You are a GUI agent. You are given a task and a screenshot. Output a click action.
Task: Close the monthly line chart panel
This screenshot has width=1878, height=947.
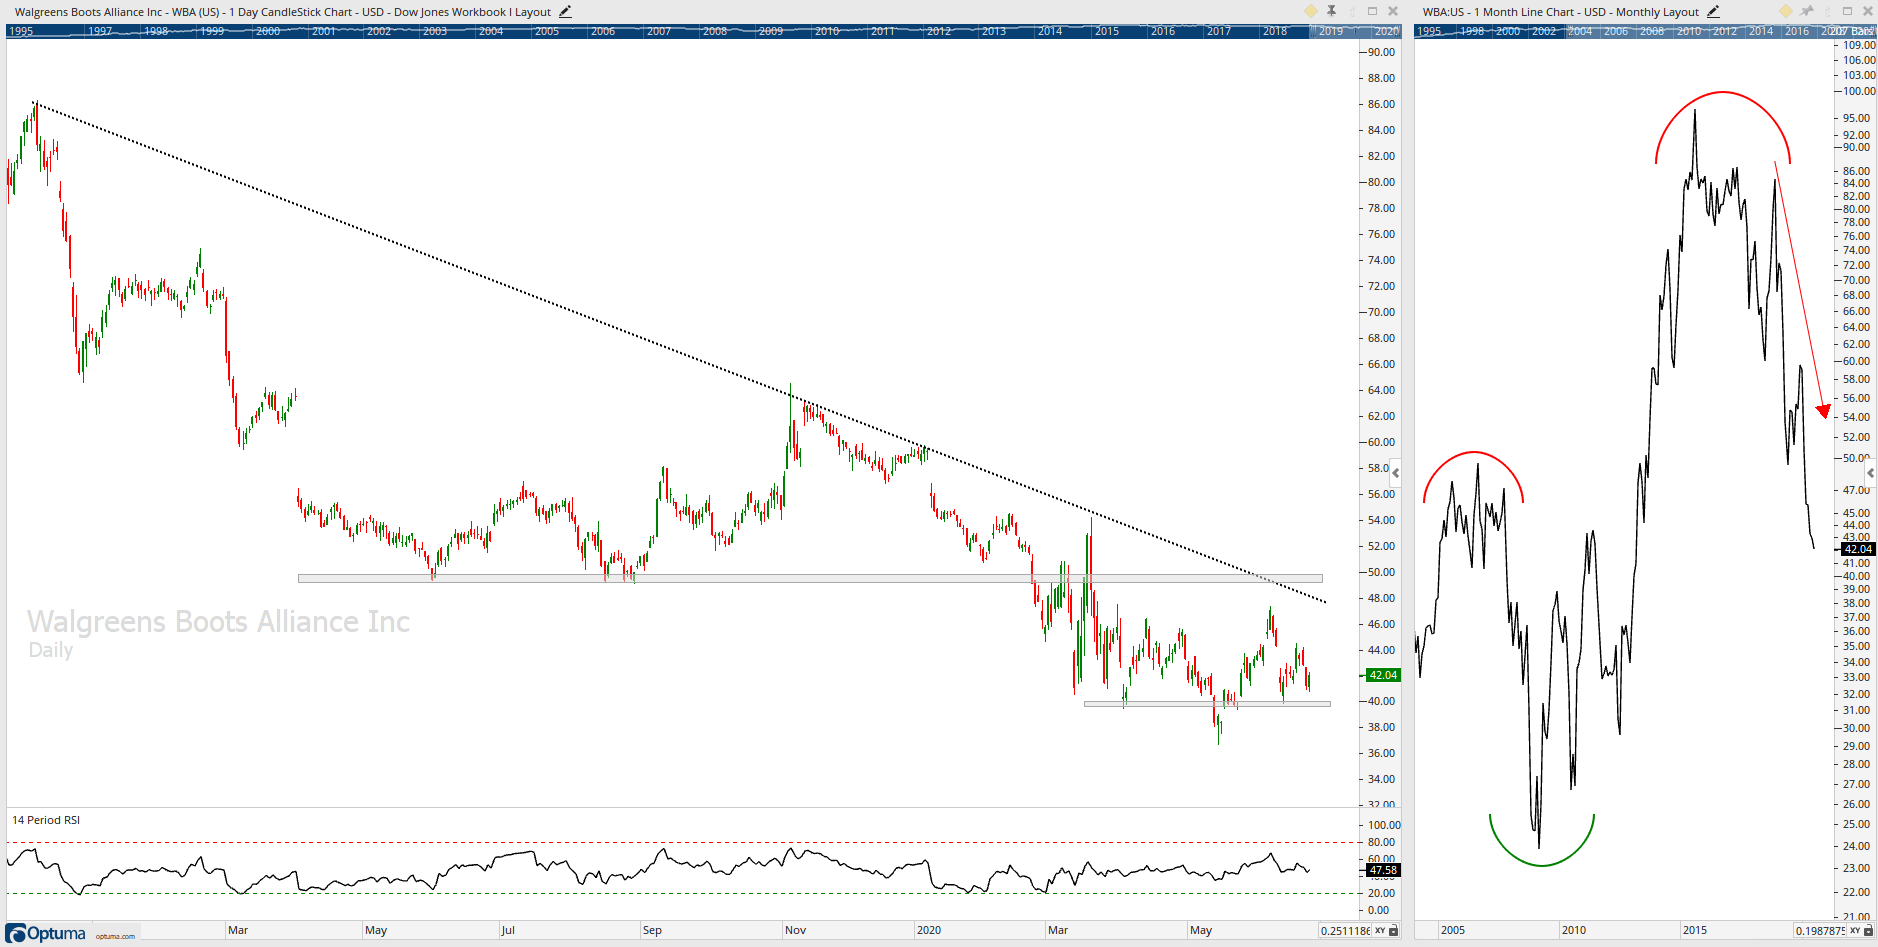(x=1868, y=11)
